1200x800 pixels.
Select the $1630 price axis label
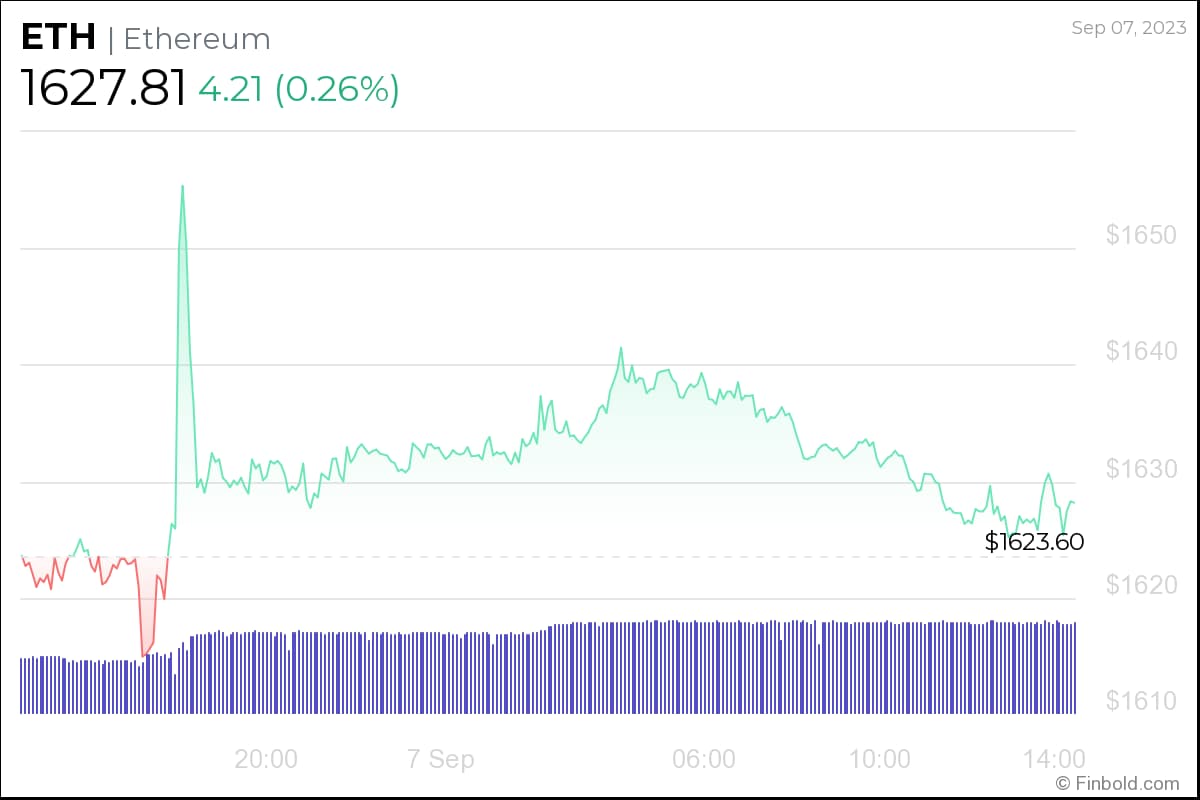[x=1140, y=469]
